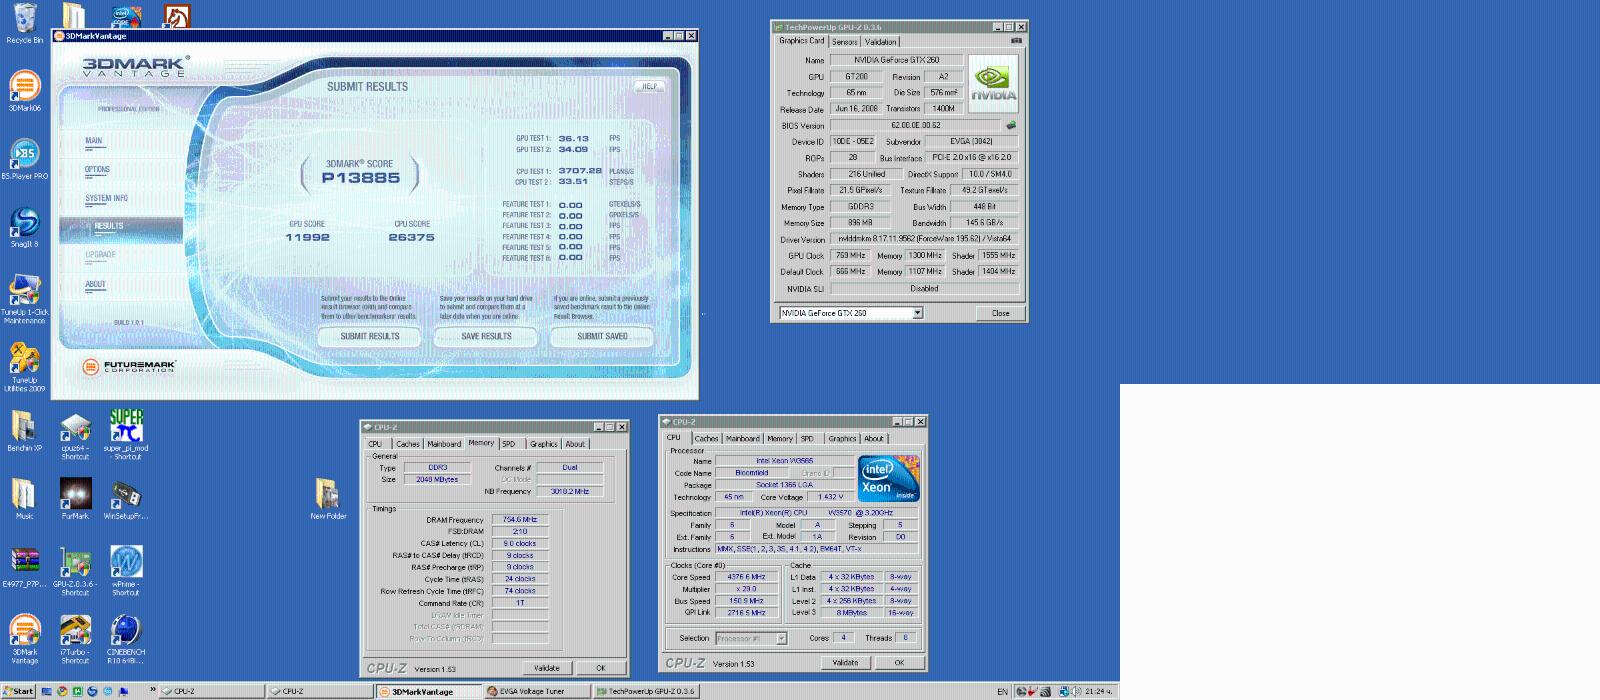Viewport: 1600px width, 700px height.
Task: Switch to 3DMarkVantage taskbar item
Action: [429, 691]
